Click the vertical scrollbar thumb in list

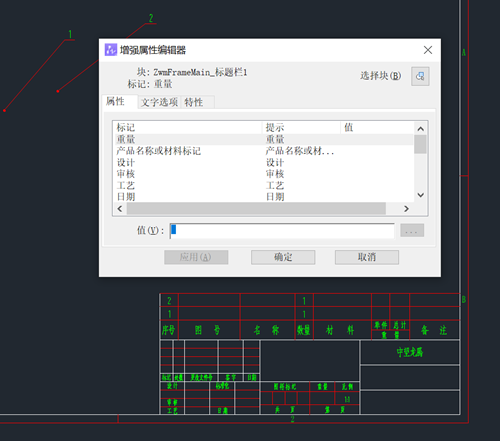420,144
